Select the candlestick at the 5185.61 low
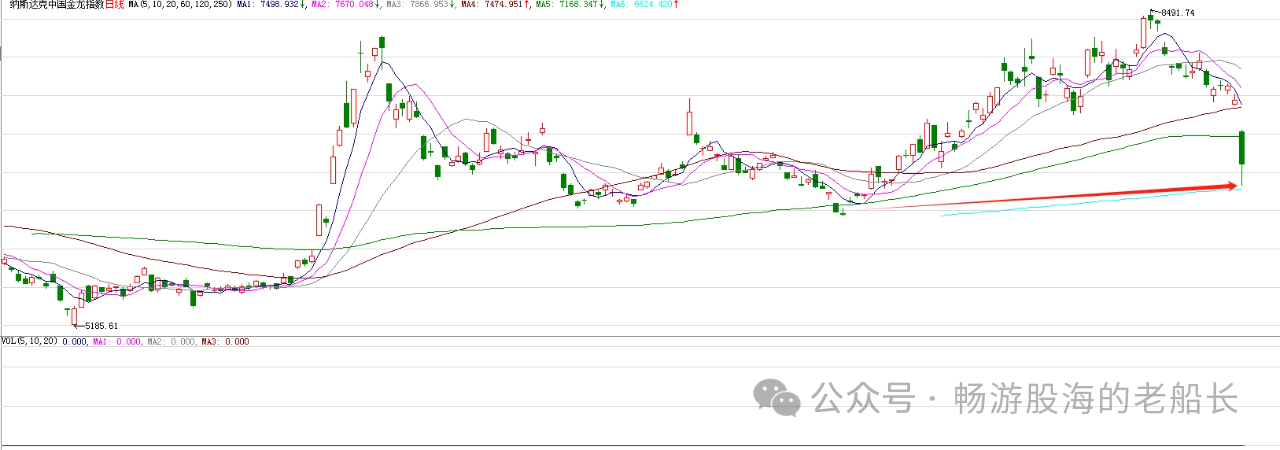 coord(73,315)
